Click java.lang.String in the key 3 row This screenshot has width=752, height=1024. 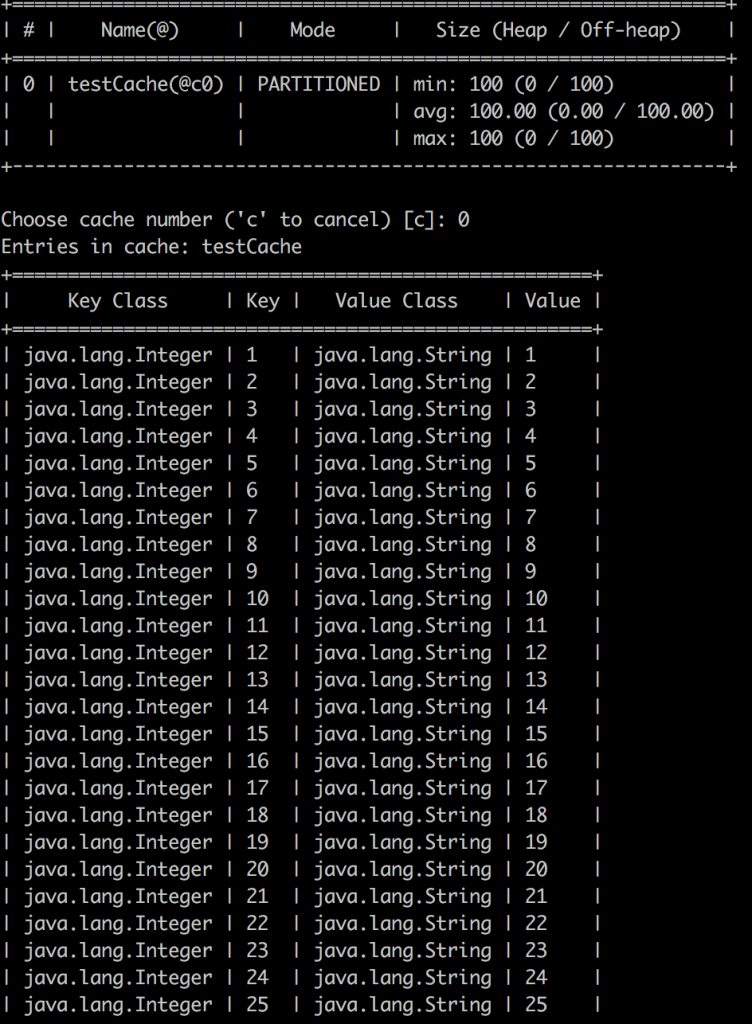coord(402,409)
